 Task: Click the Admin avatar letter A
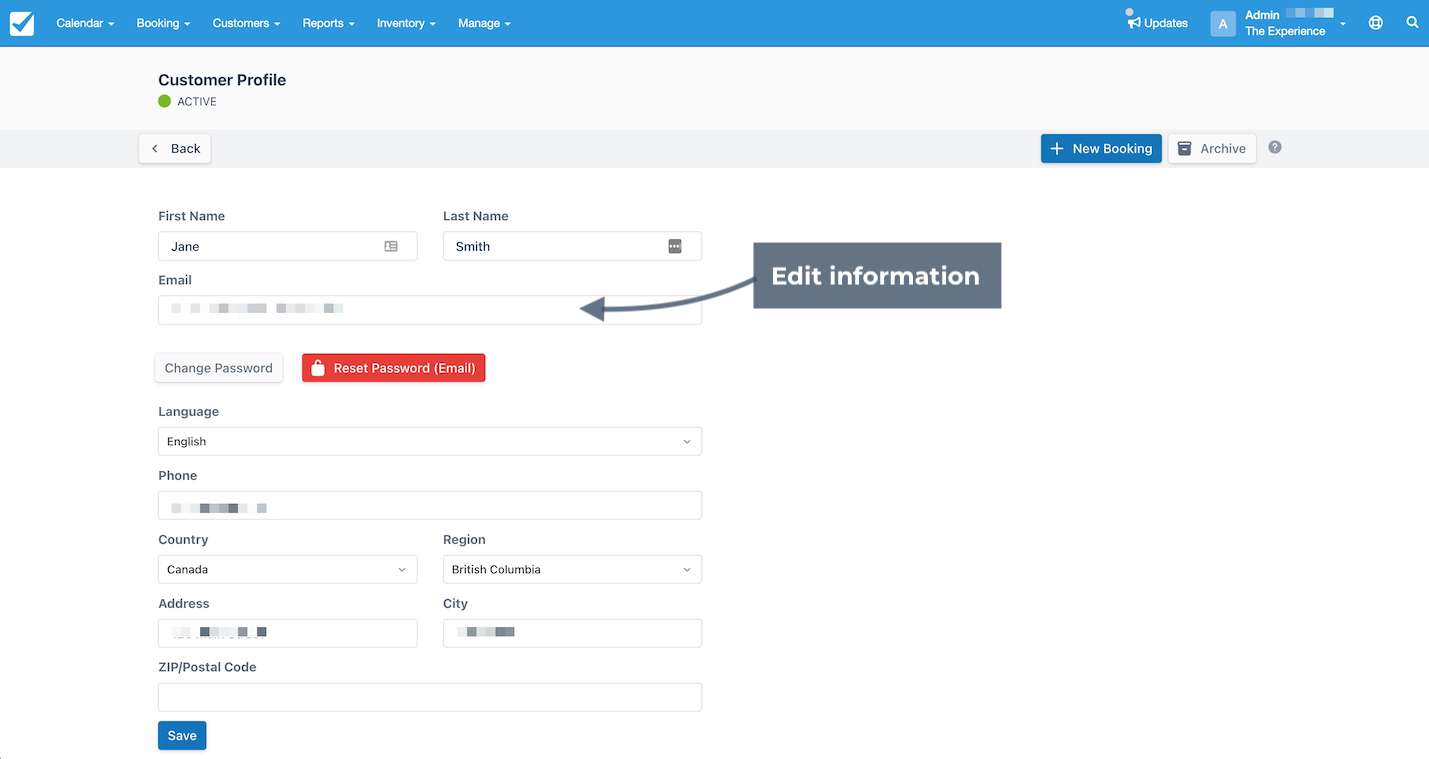(1223, 24)
